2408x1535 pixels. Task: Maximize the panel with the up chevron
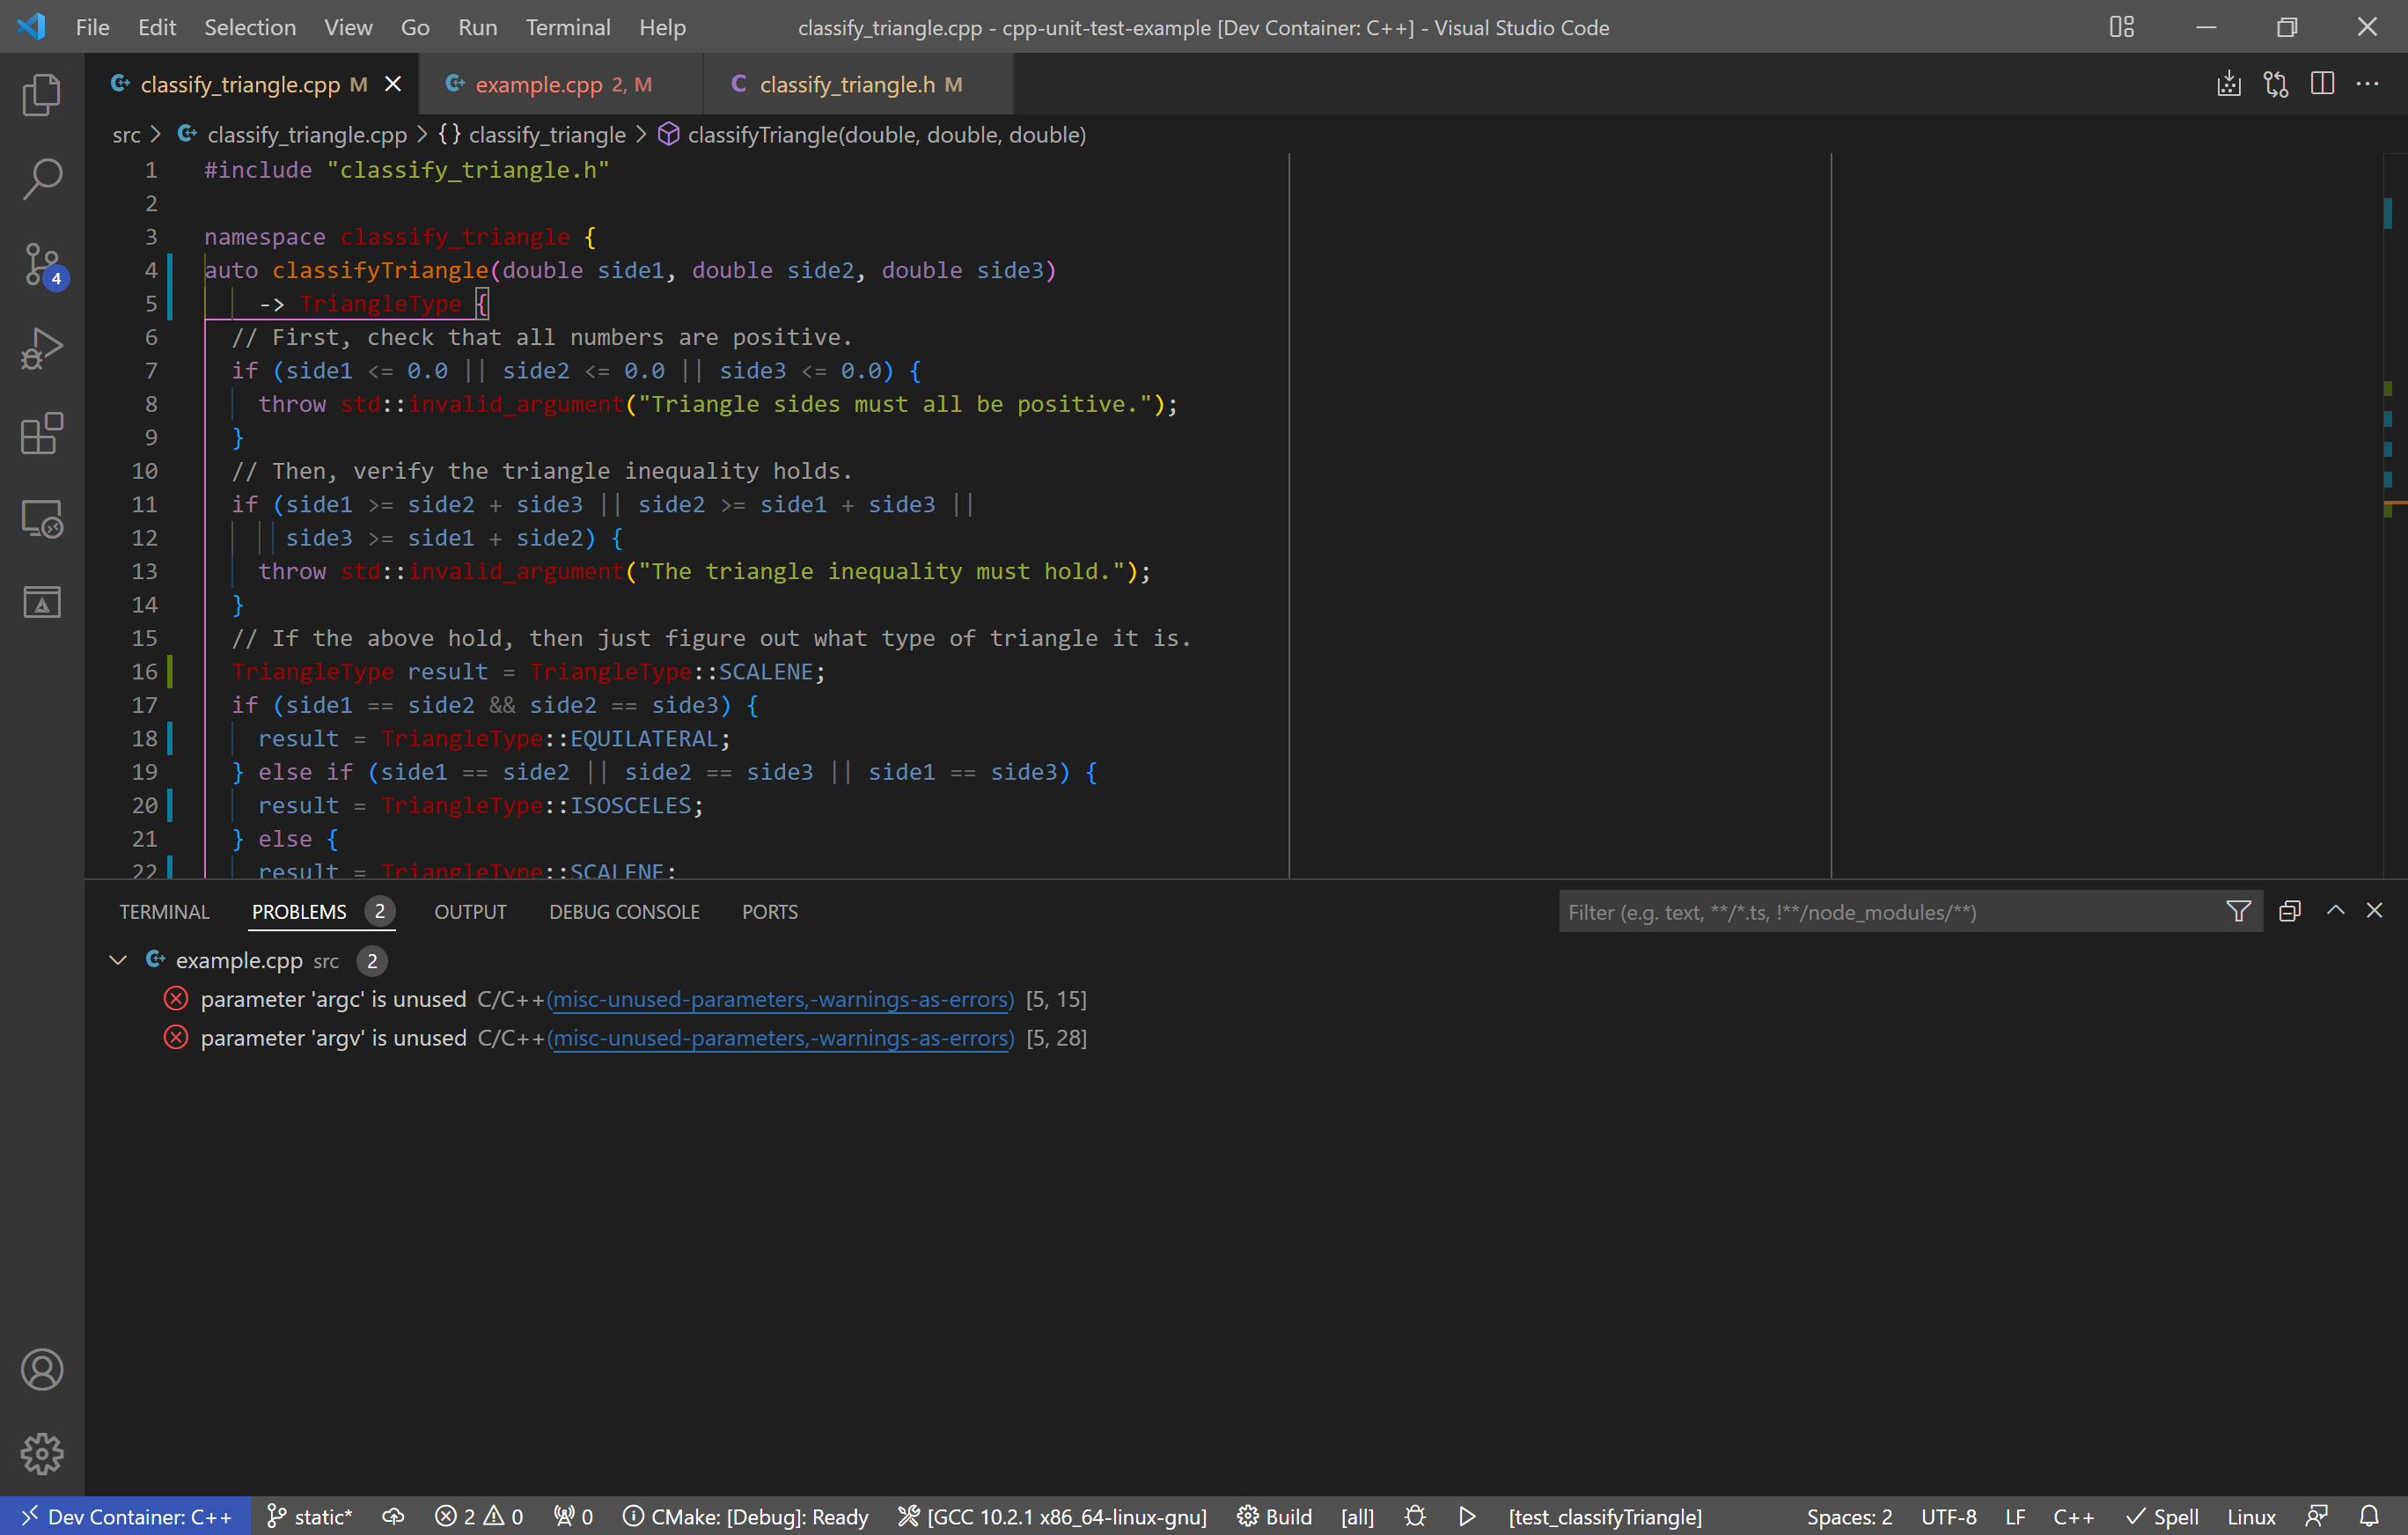pos(2335,910)
